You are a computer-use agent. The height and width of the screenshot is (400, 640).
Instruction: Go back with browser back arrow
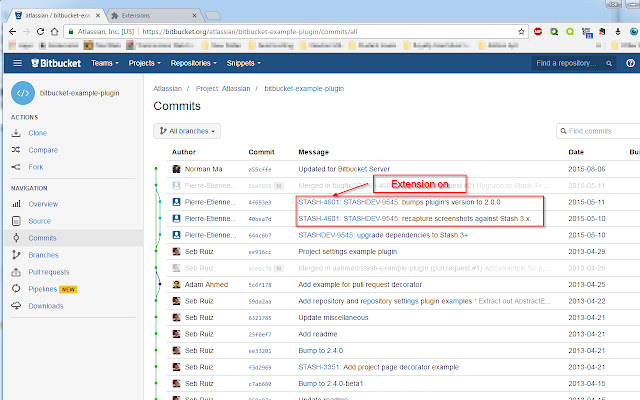tap(12, 31)
